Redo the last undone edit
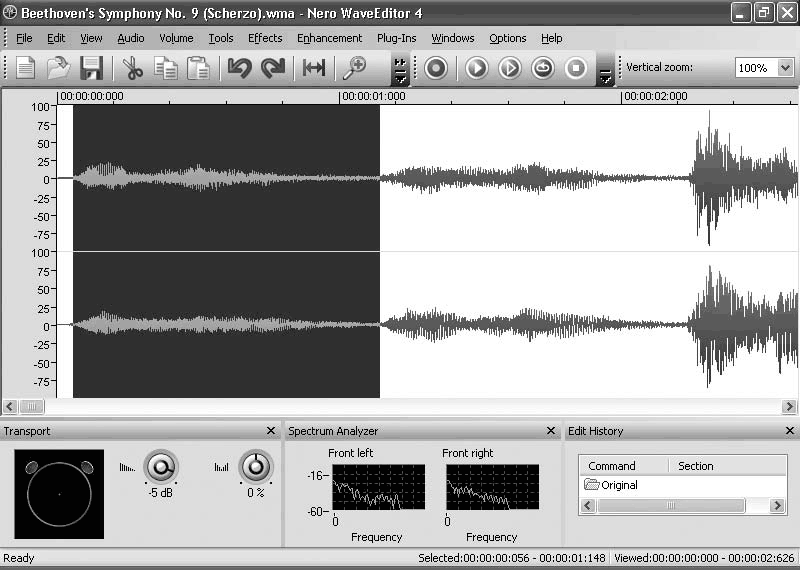This screenshot has height=570, width=800. click(x=273, y=68)
